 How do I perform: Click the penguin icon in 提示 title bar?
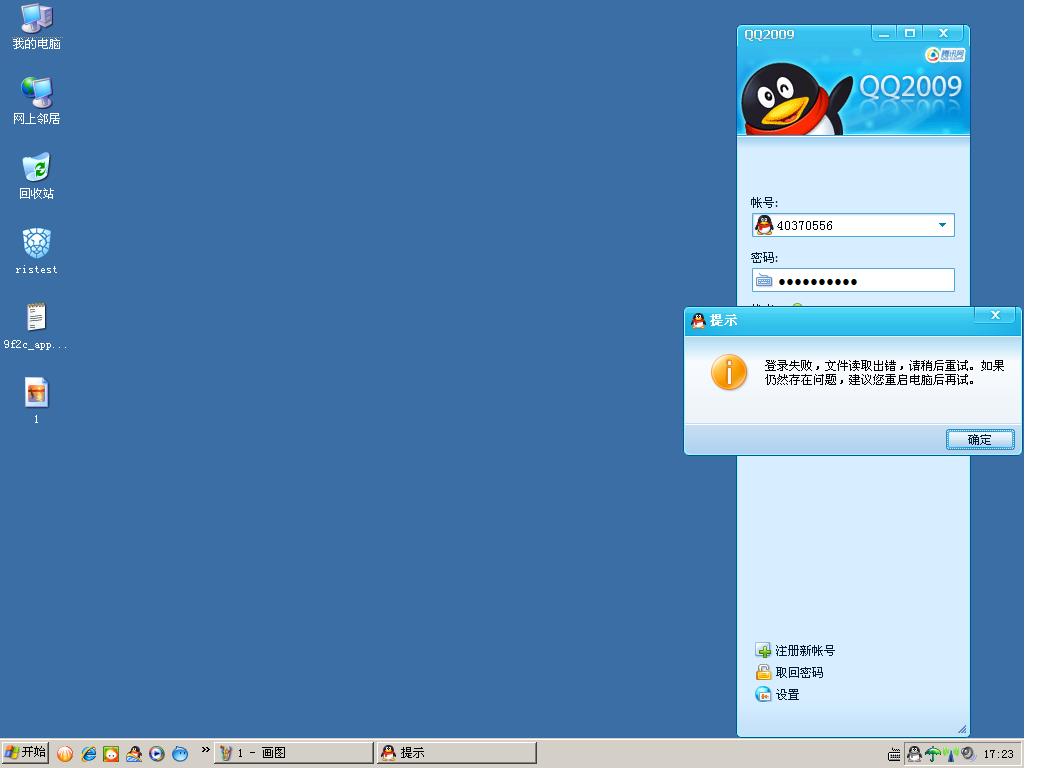coord(698,320)
